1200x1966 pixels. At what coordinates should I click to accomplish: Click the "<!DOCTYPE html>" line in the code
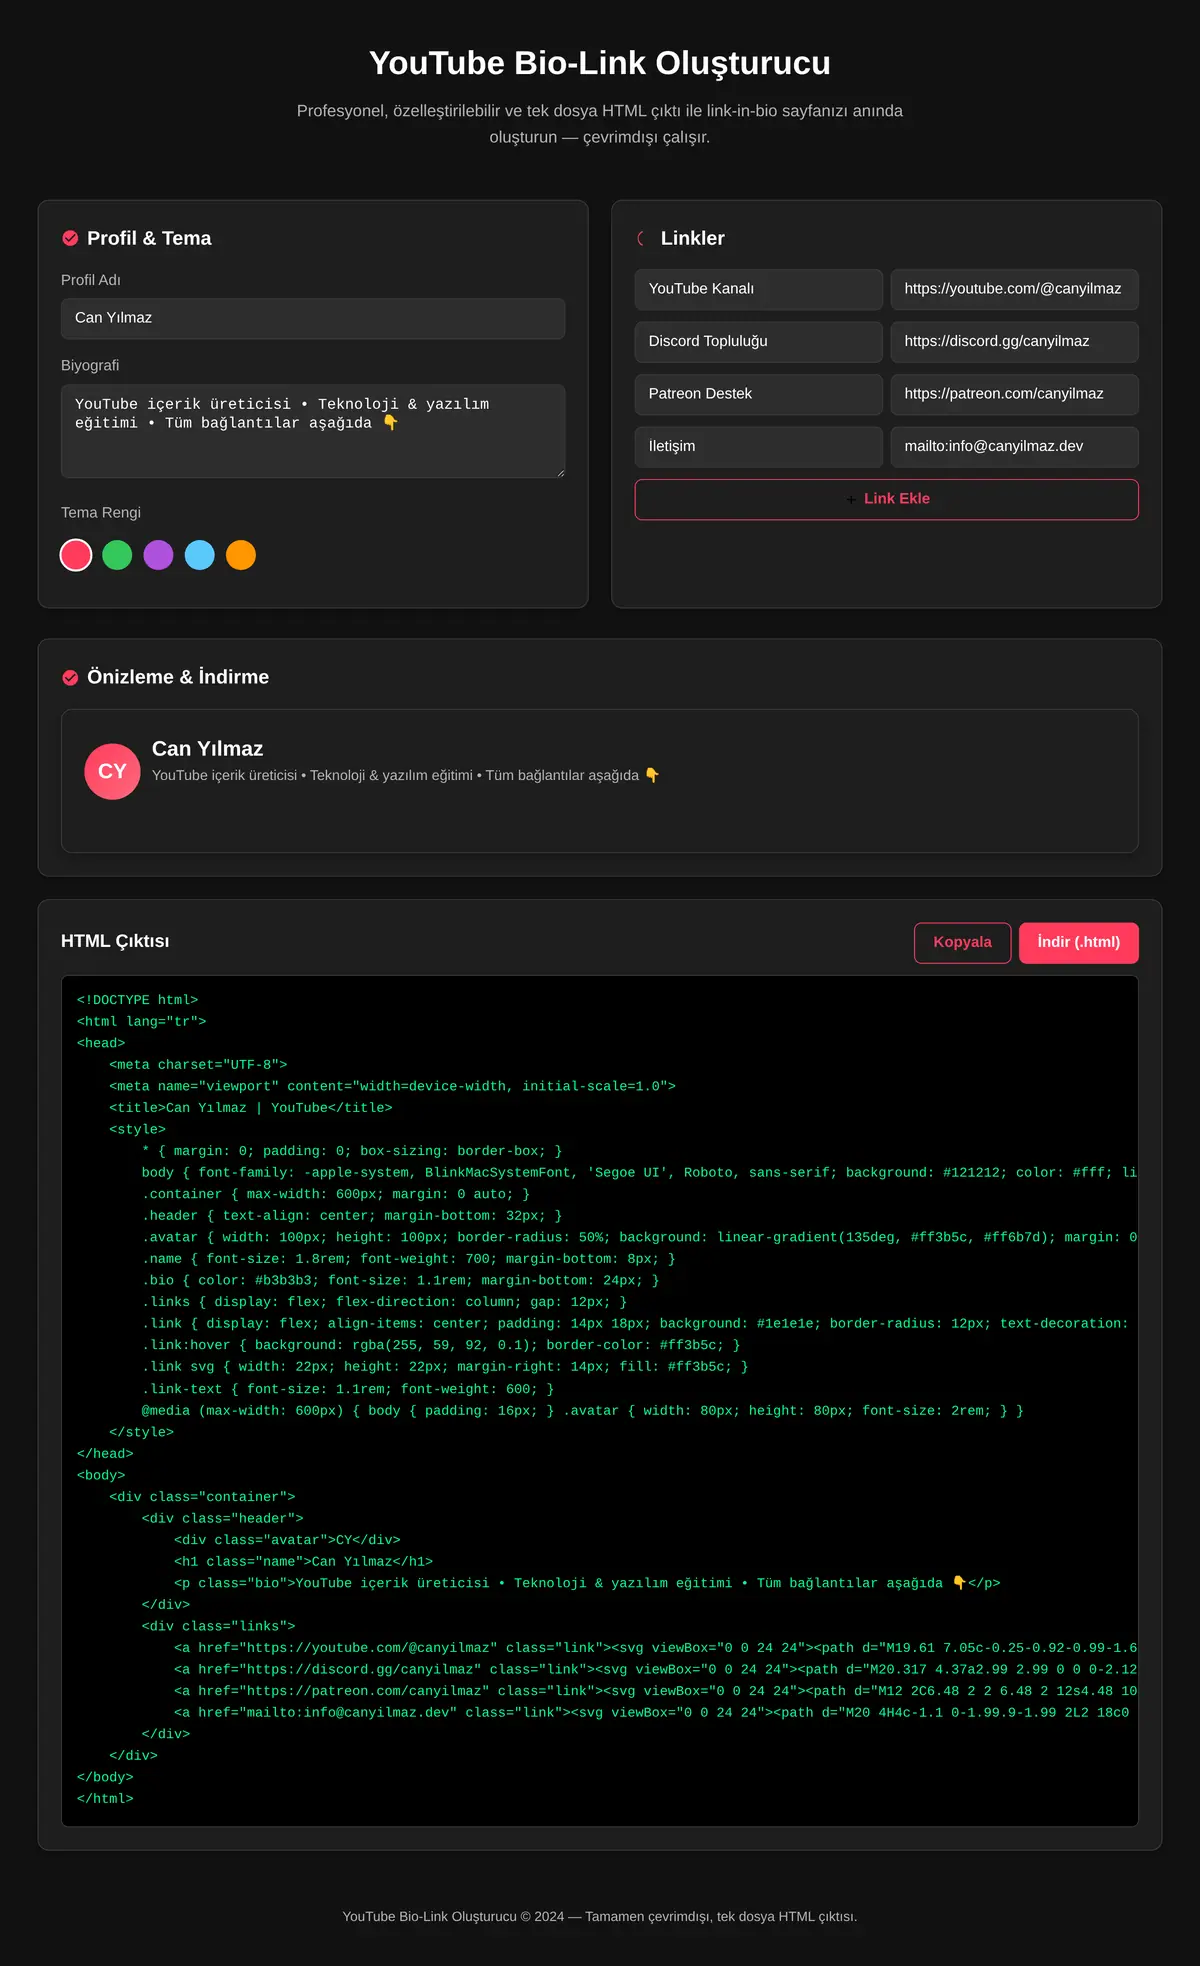pyautogui.click(x=137, y=1000)
